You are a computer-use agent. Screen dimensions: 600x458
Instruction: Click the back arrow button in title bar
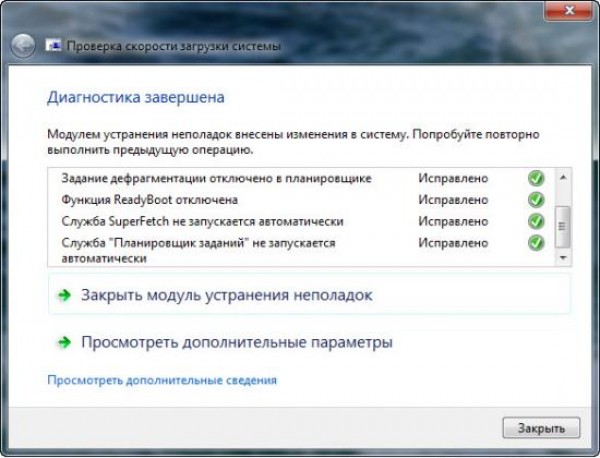pyautogui.click(x=23, y=46)
